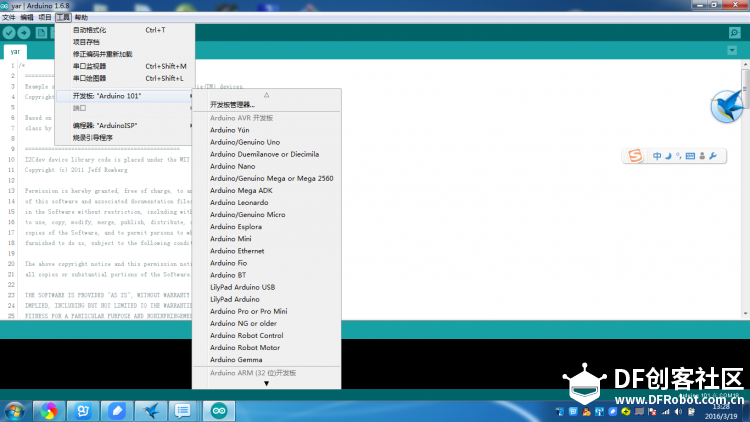Click the New sketch toolbar icon
Viewport: 750px width, 422px height.
[42, 33]
